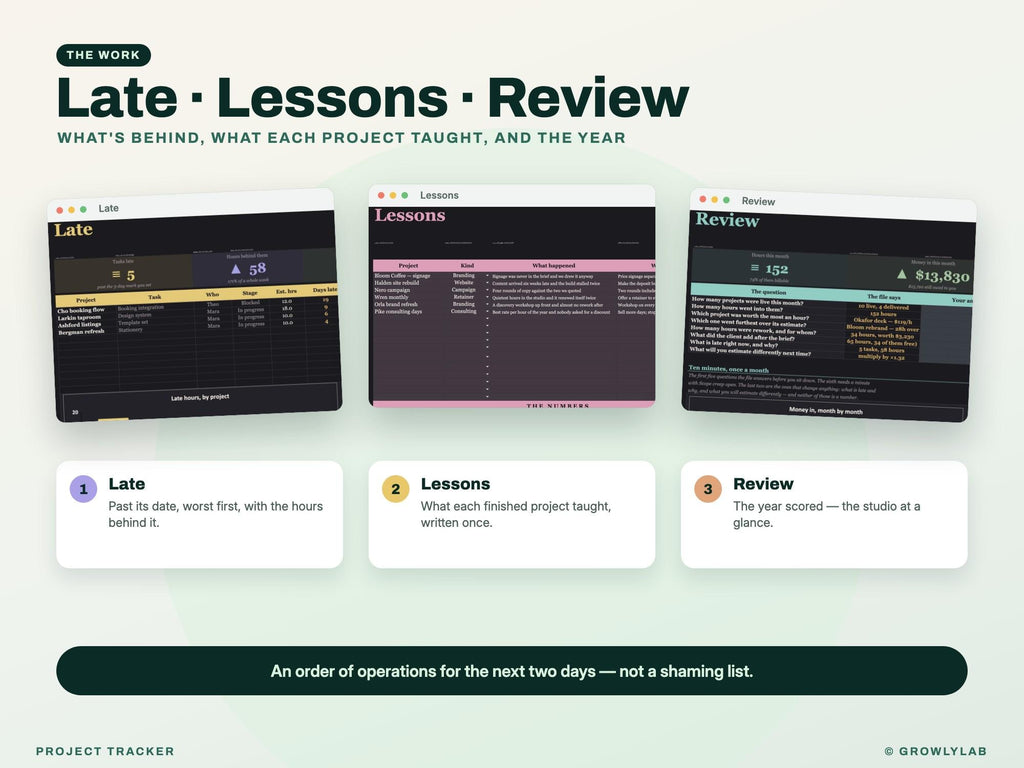
Task: Select the "Bloom Coffee — signage" lesson row
Action: click(513, 276)
